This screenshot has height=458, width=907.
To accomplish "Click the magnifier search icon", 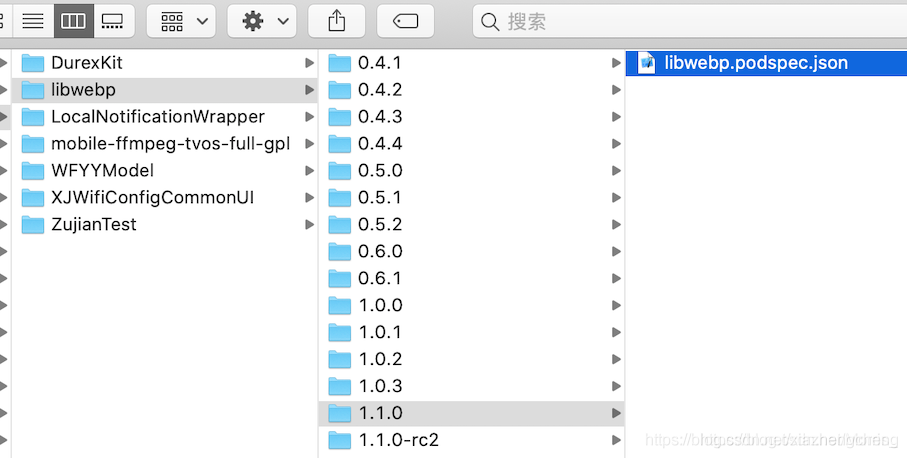I will [490, 22].
